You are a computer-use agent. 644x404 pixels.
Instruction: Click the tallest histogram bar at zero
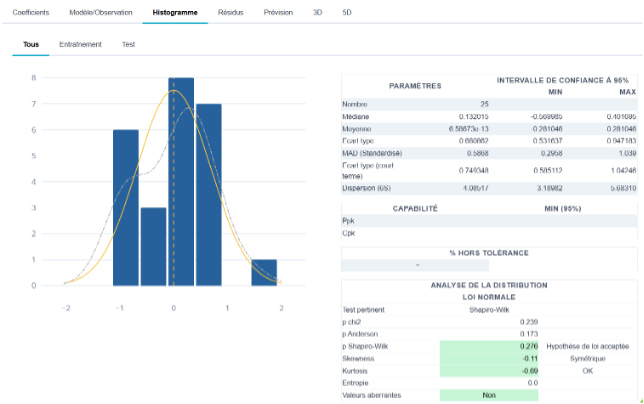[x=181, y=181]
